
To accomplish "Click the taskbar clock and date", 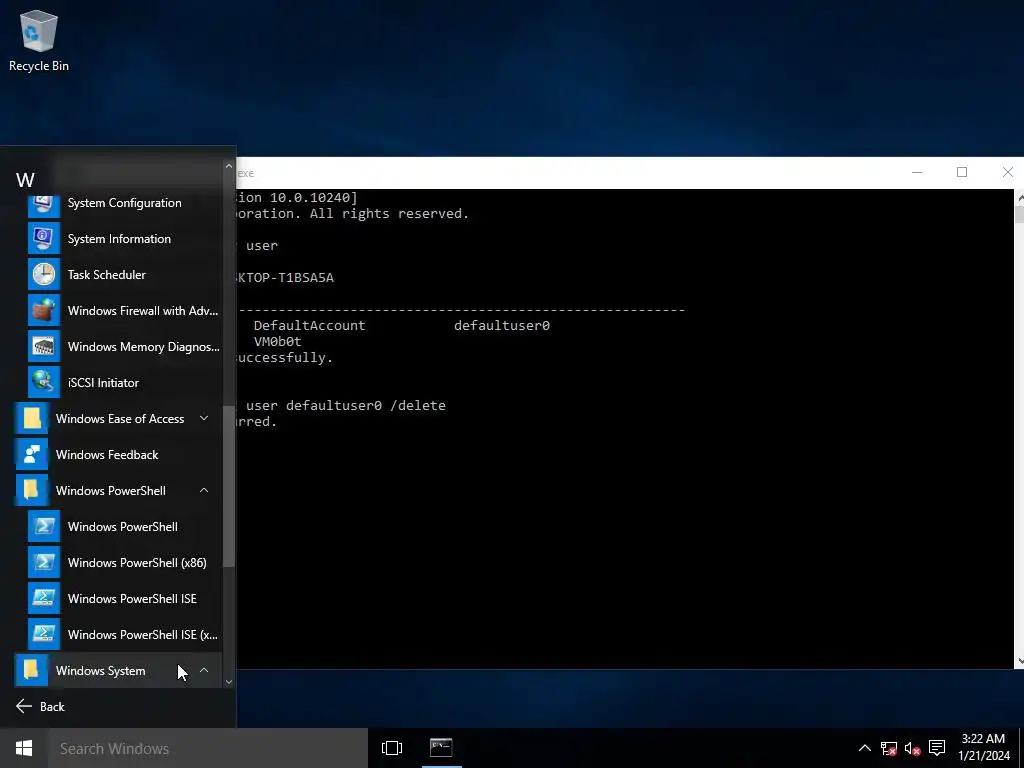I will [x=984, y=748].
